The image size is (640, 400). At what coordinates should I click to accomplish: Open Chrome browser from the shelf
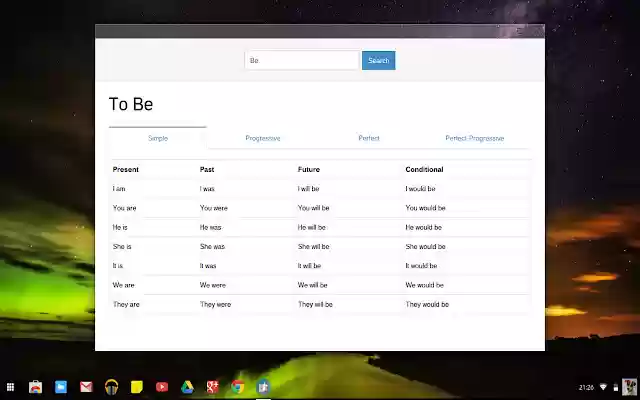click(x=238, y=387)
